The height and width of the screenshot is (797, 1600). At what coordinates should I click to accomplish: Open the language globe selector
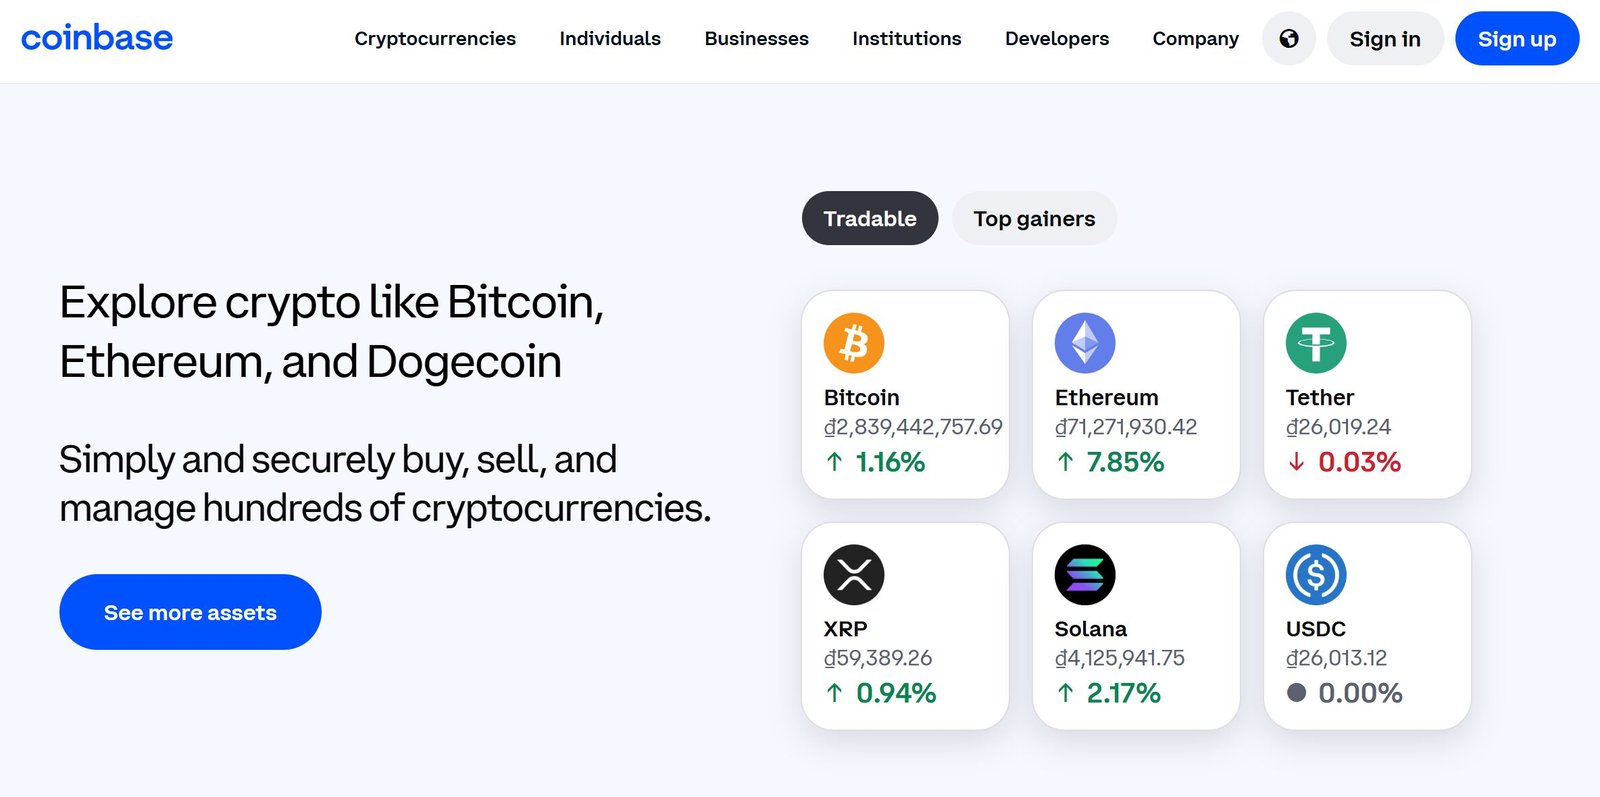click(1289, 38)
